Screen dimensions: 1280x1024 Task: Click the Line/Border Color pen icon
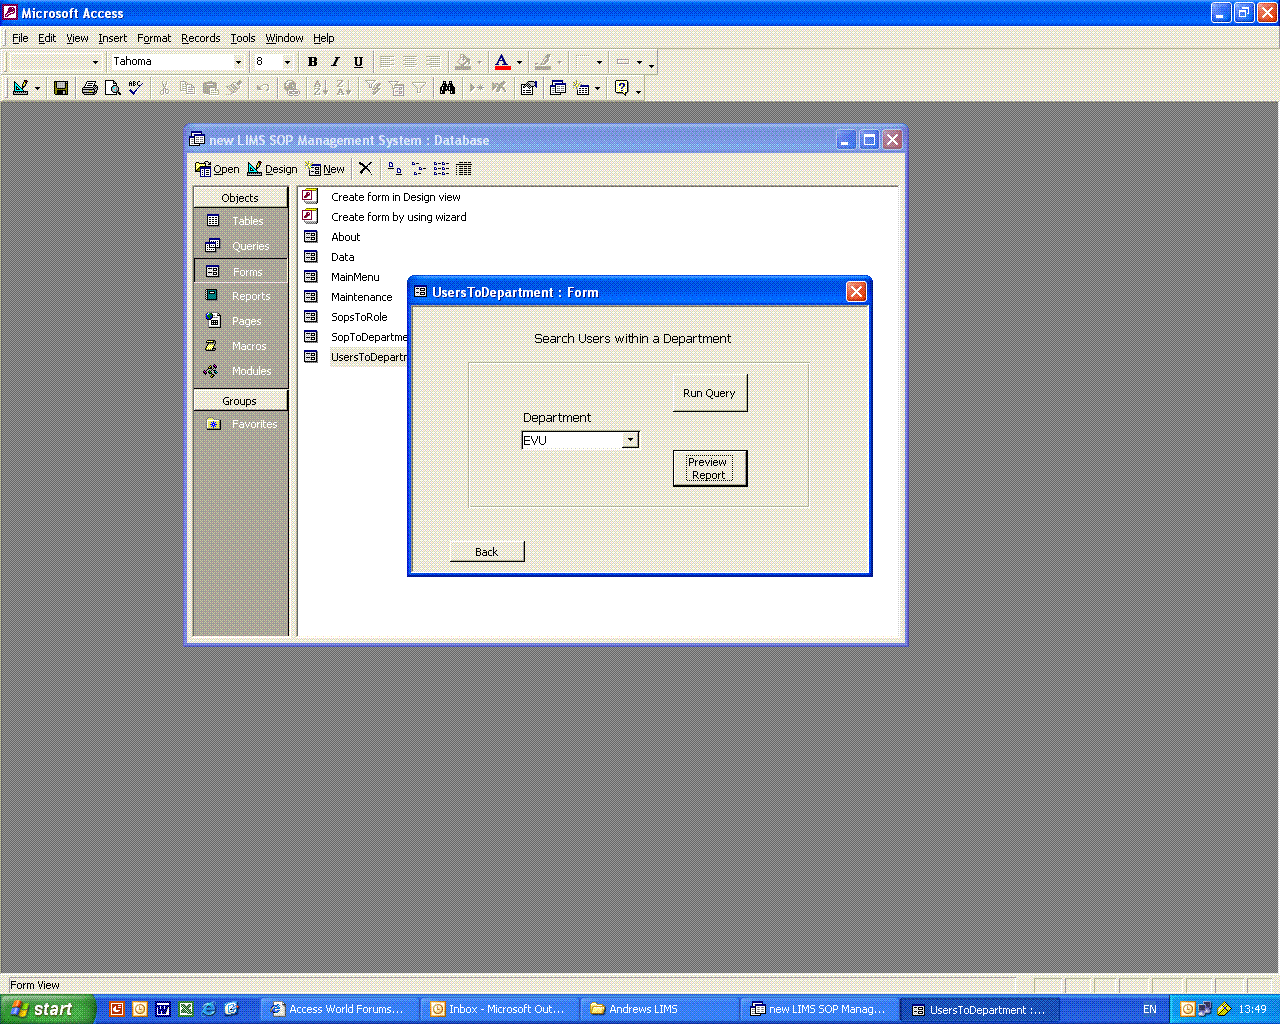click(542, 62)
